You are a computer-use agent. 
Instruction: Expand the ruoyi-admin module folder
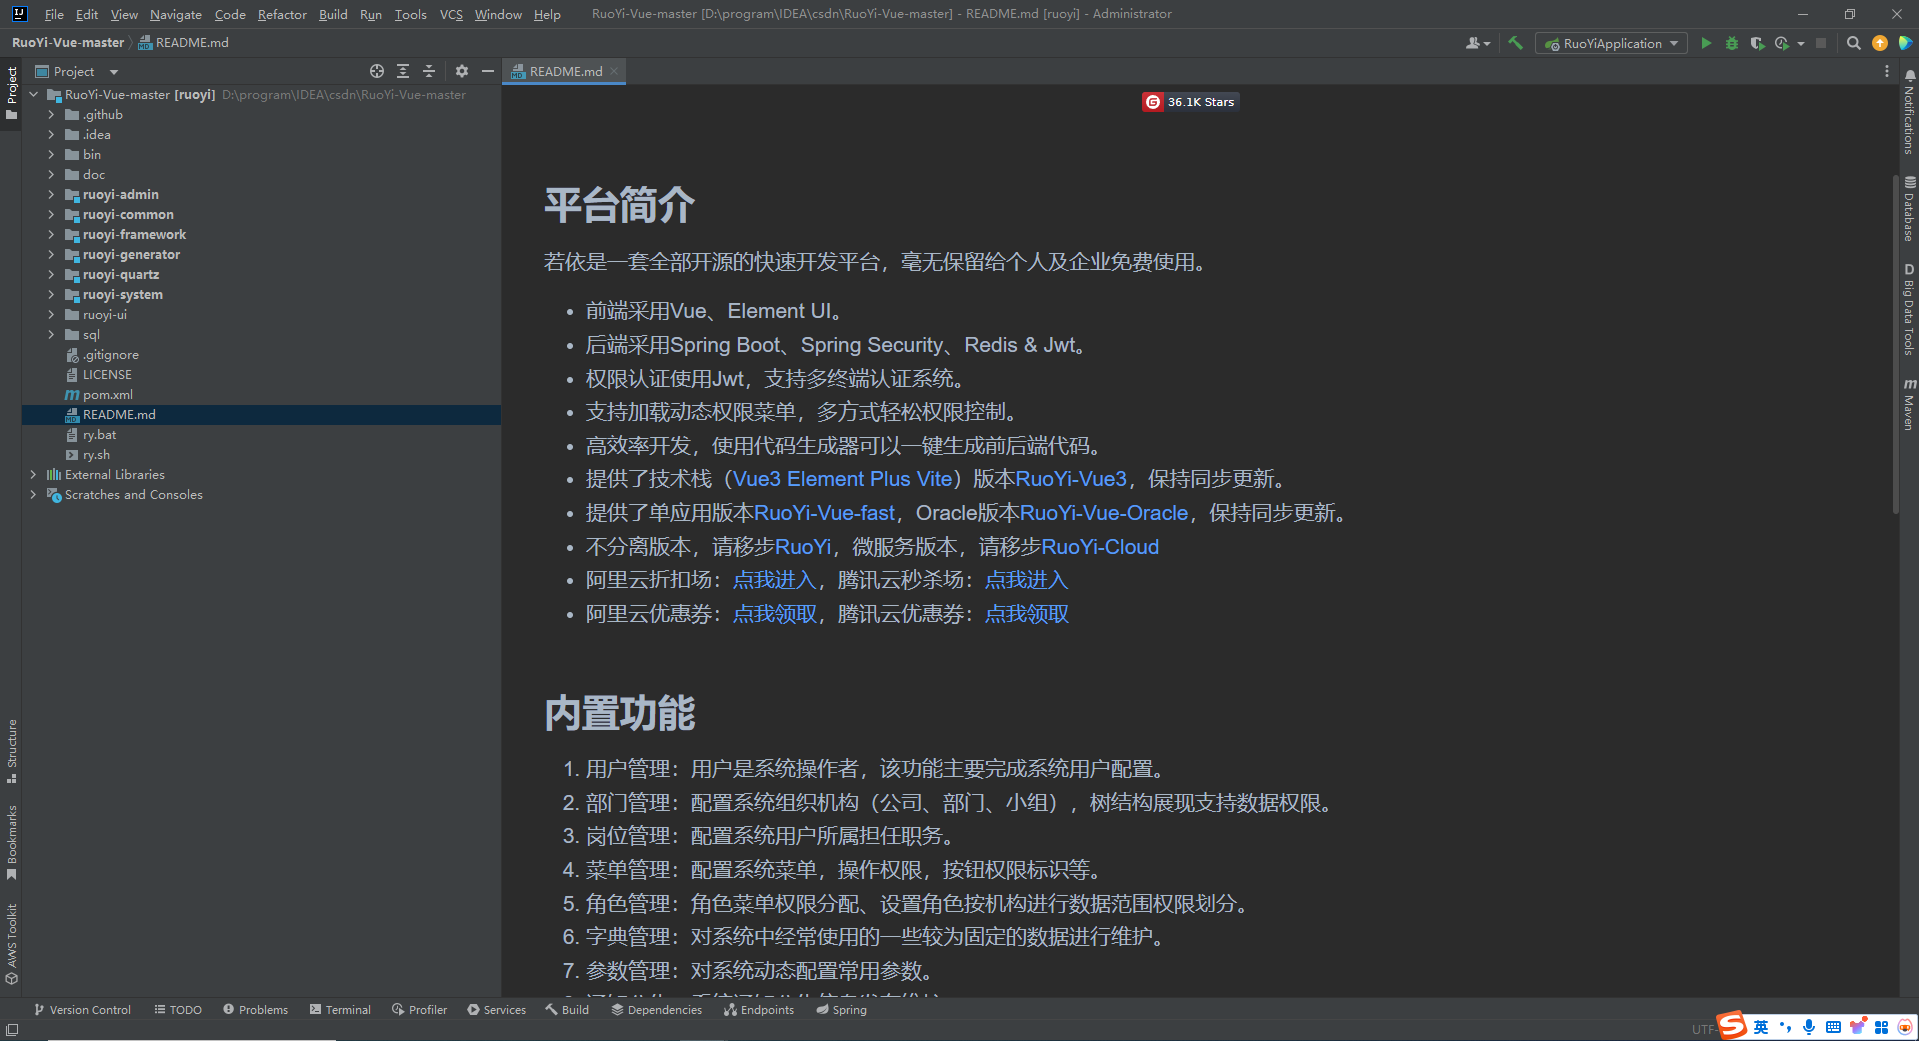(51, 194)
